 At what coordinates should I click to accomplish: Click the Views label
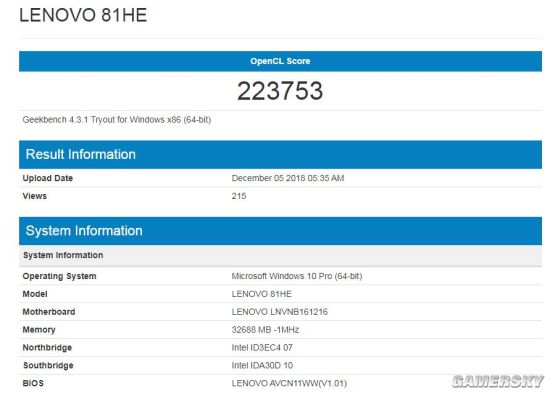click(34, 196)
